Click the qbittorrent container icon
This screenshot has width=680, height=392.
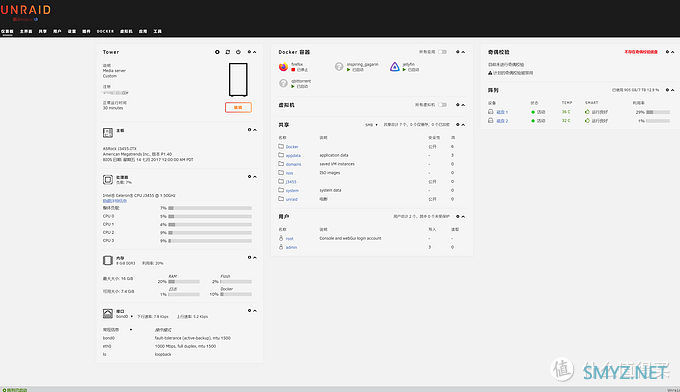[x=283, y=83]
